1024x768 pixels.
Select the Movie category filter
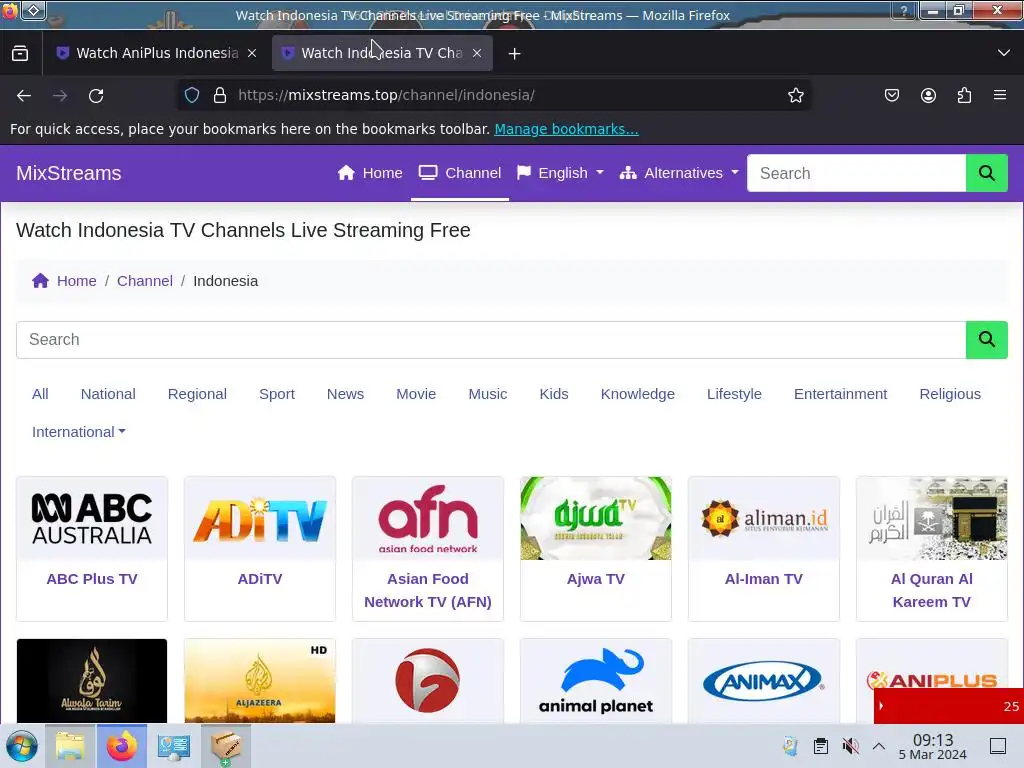click(x=416, y=394)
